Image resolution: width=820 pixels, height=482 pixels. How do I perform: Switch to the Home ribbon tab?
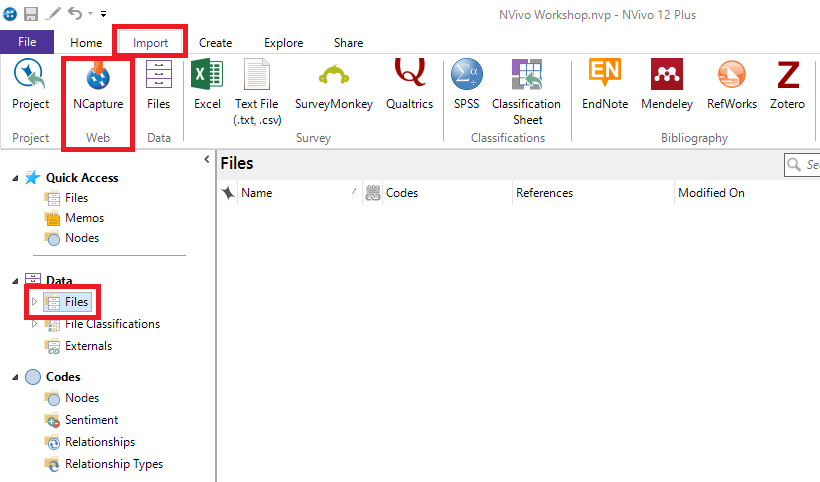[x=86, y=43]
